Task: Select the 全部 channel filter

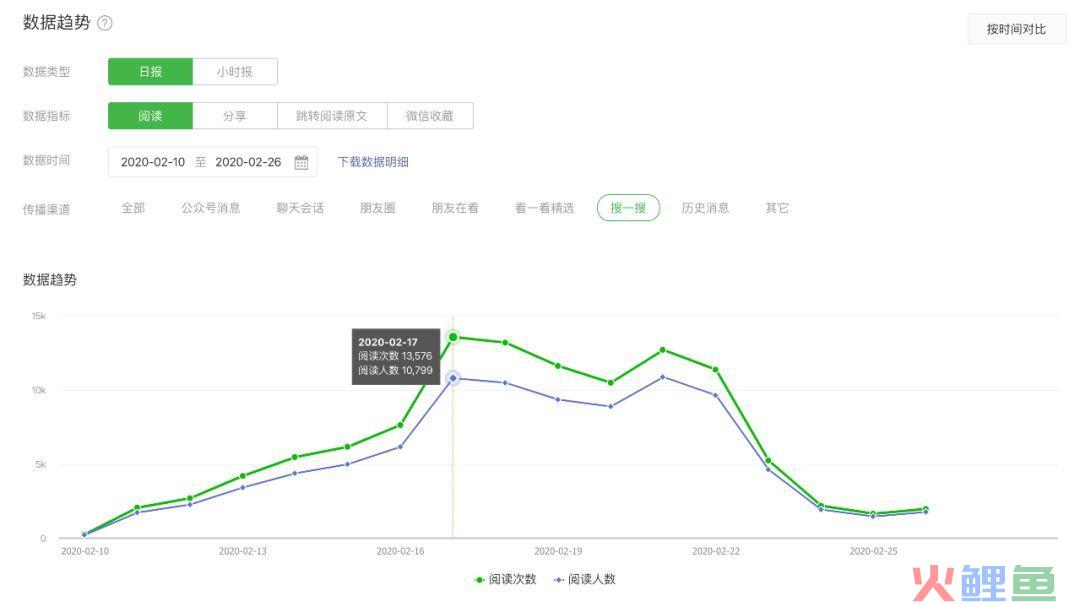Action: point(133,208)
